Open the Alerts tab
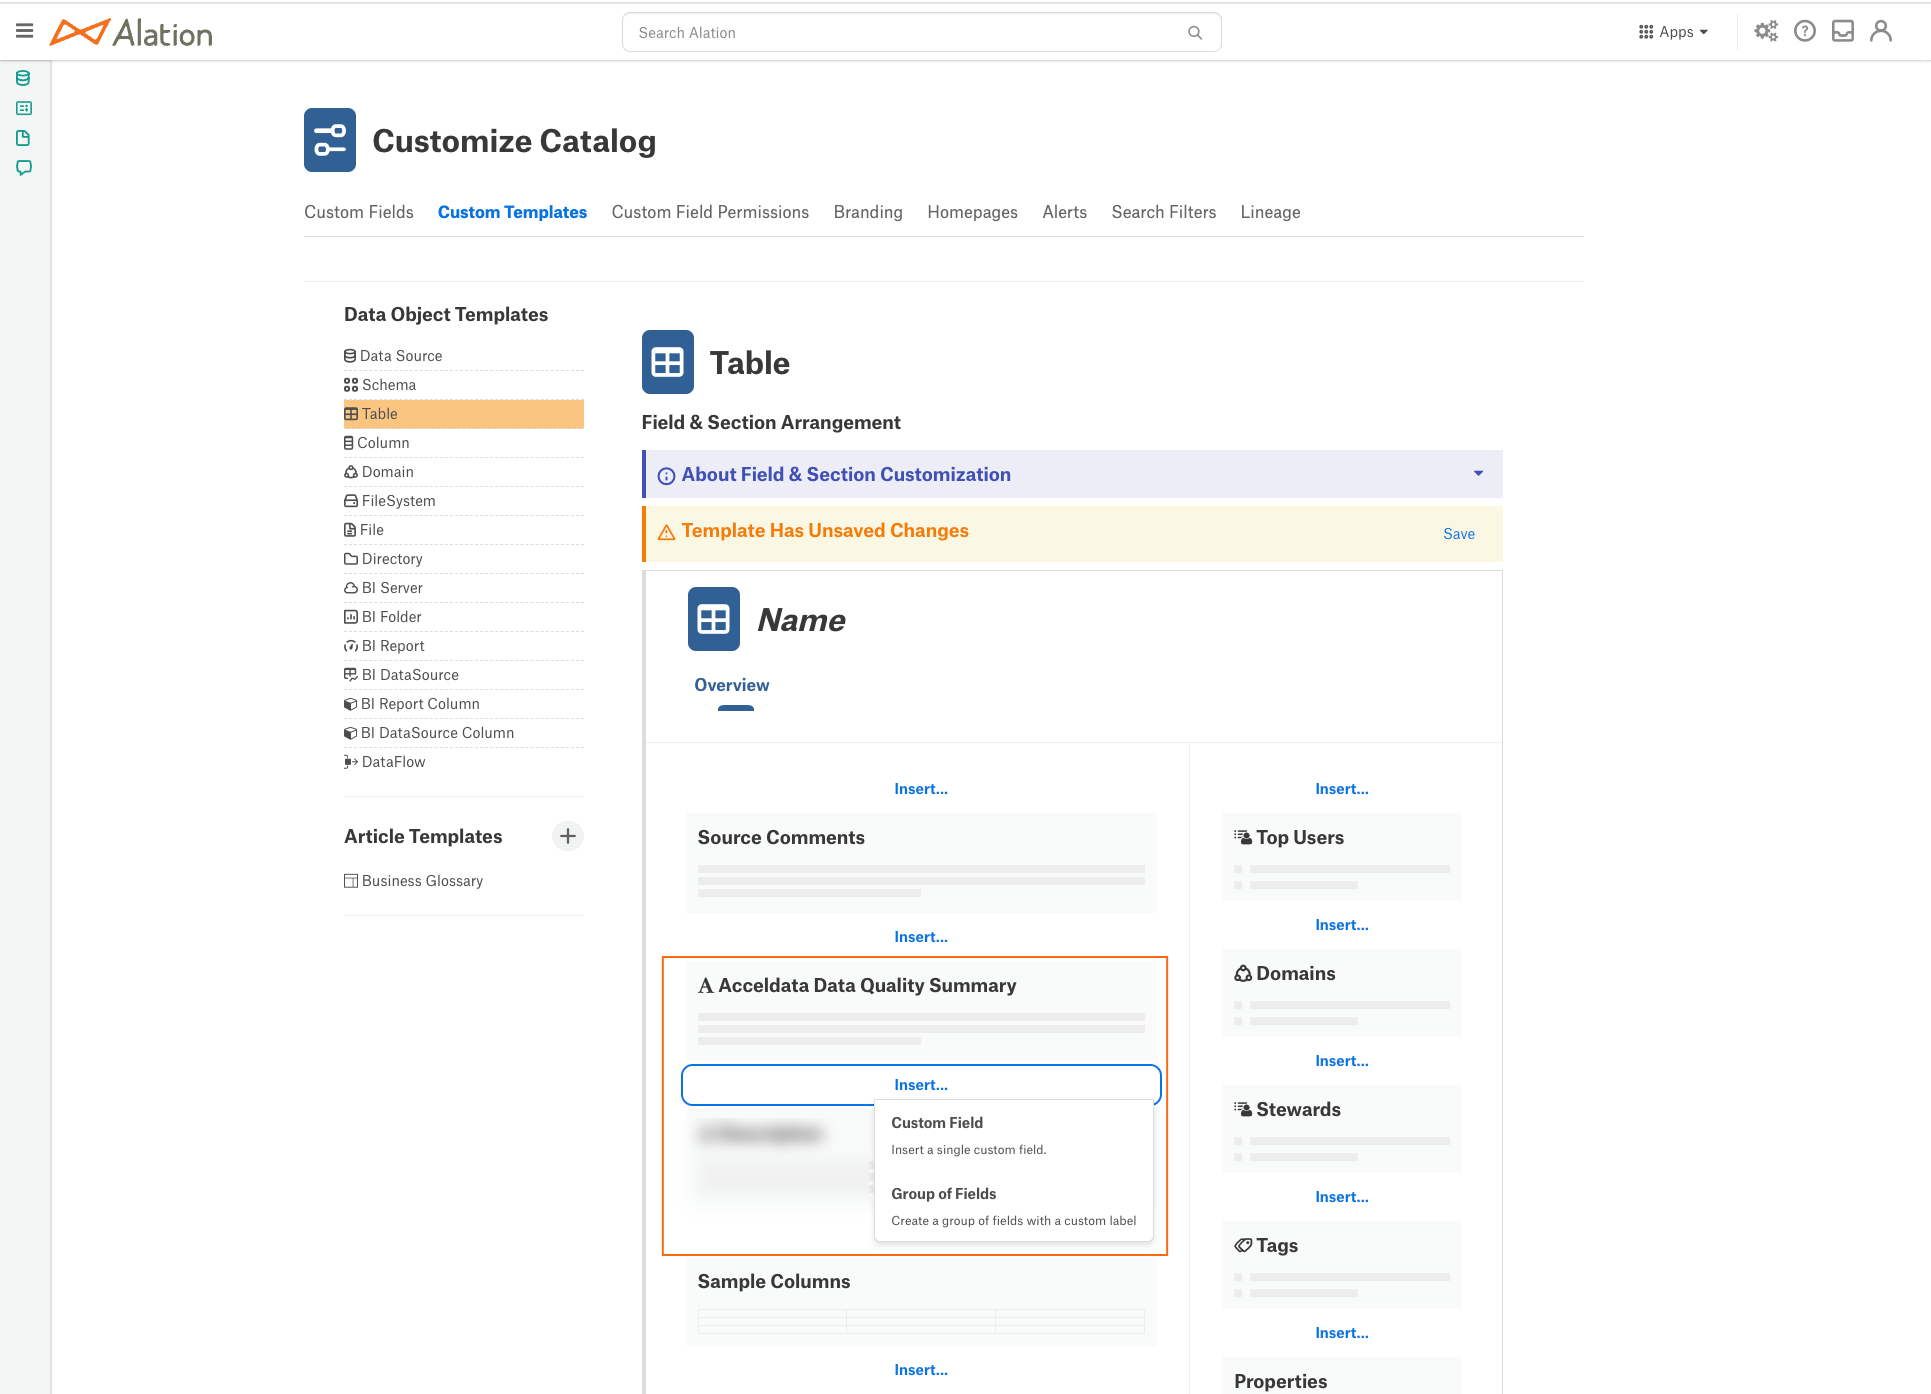Screen dimensions: 1931x1394 tap(1064, 212)
